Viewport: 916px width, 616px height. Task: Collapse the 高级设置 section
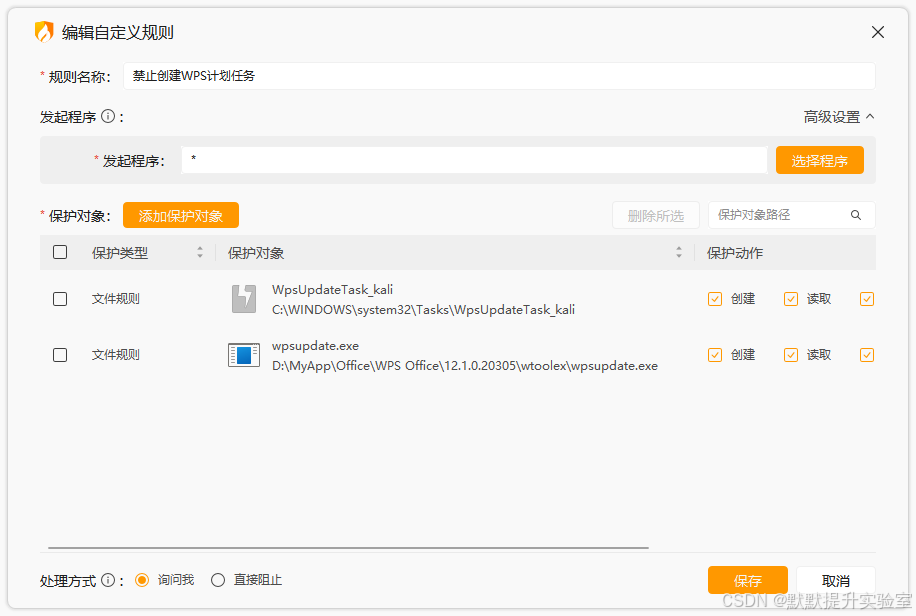tap(839, 117)
